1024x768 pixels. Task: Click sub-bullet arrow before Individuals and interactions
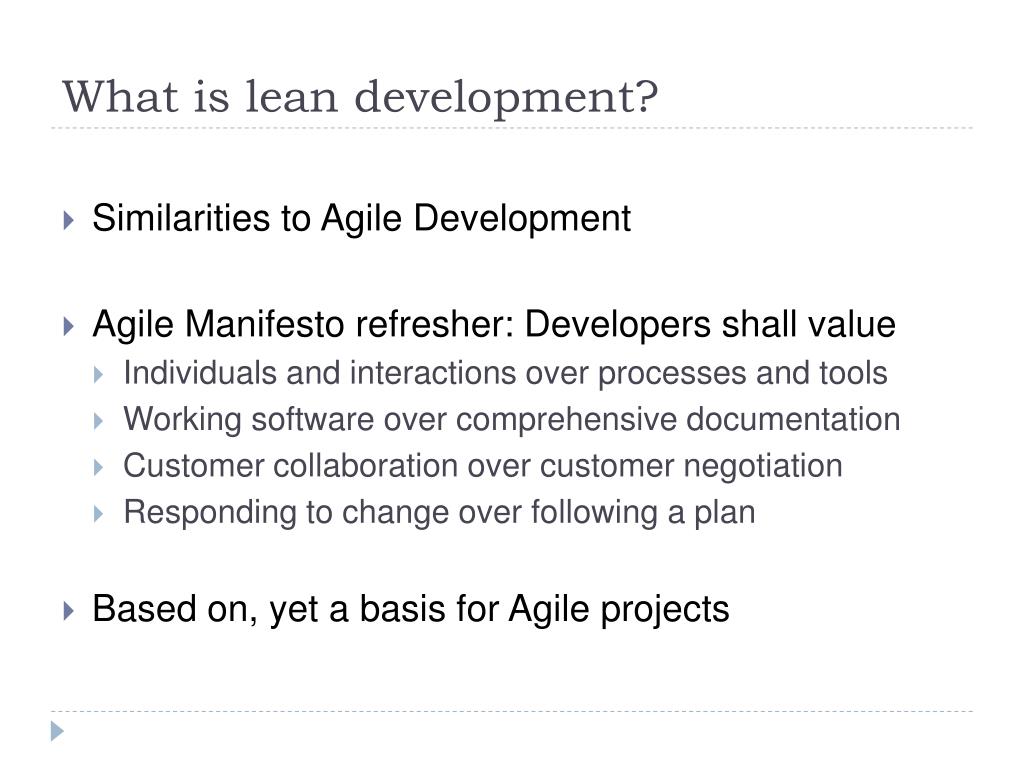pyautogui.click(x=99, y=375)
